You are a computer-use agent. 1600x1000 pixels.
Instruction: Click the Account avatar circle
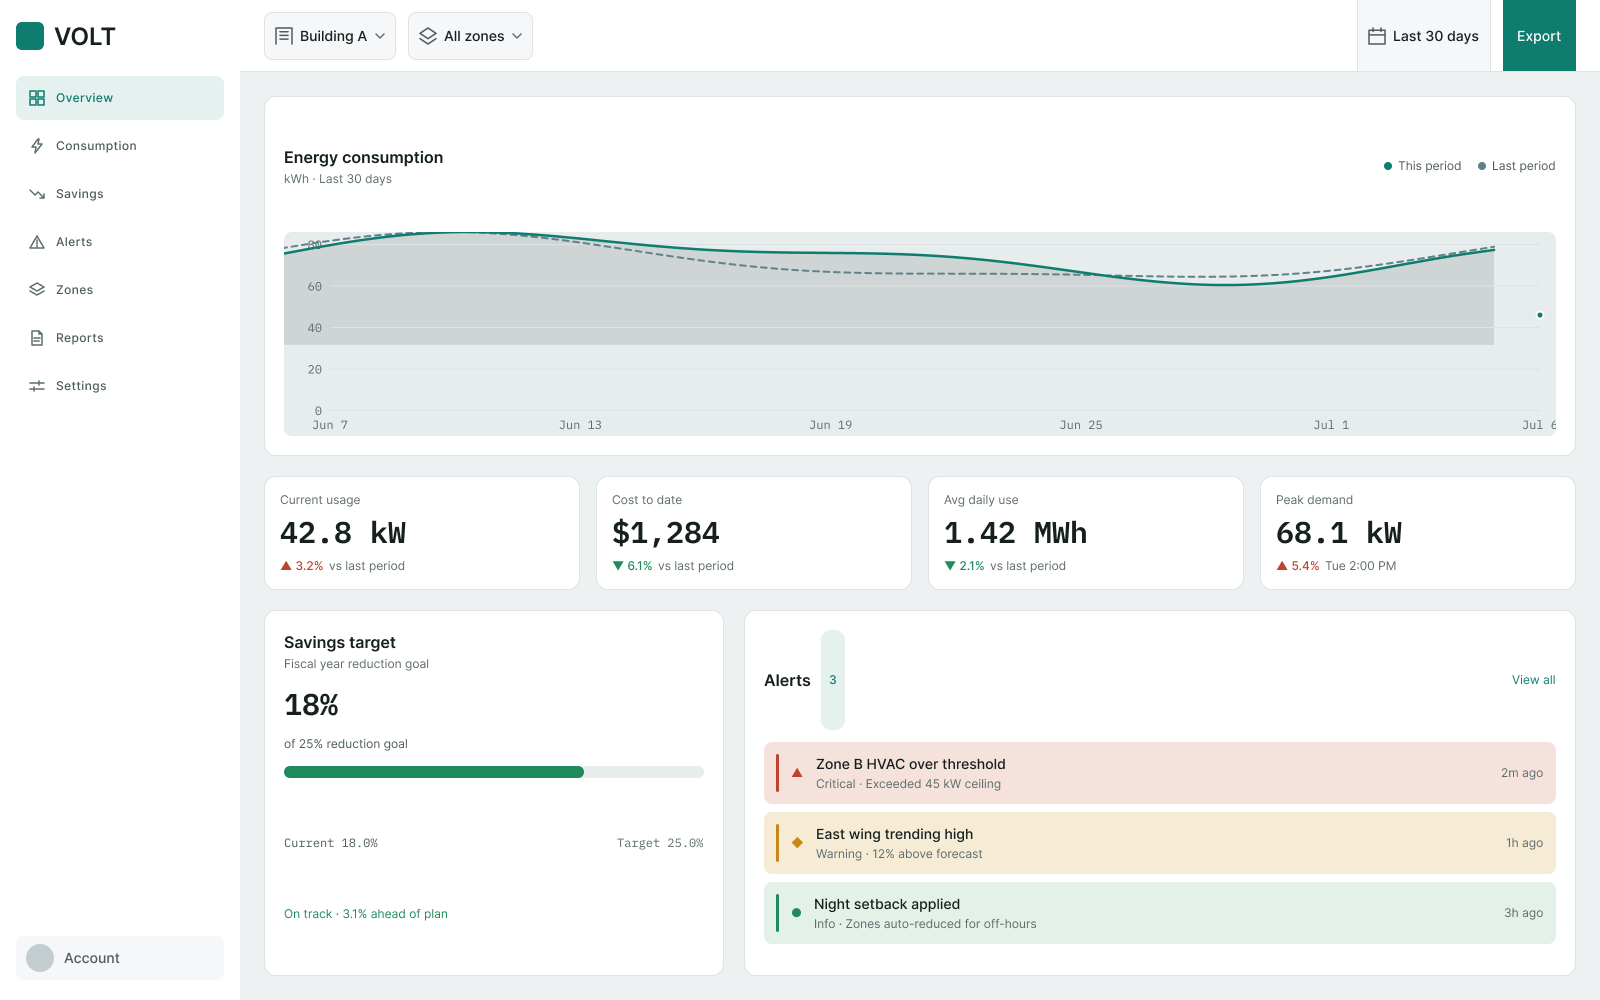[40, 958]
